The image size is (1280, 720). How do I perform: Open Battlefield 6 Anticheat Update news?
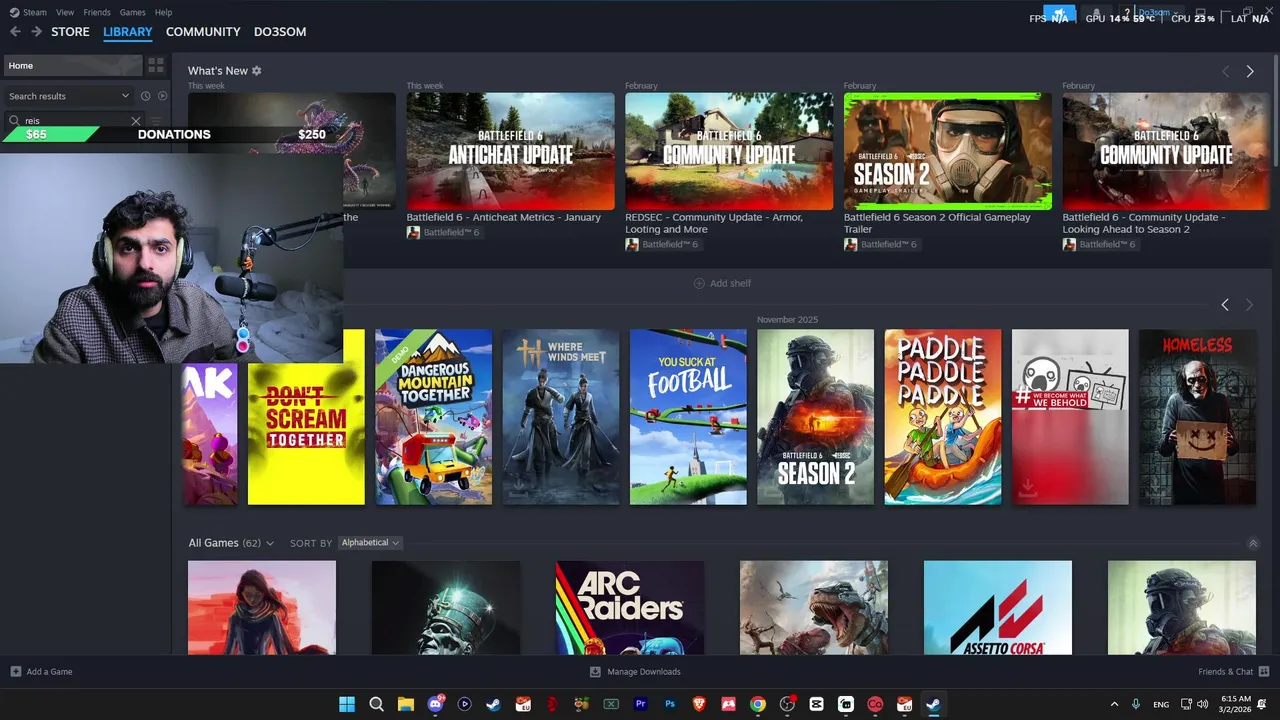pyautogui.click(x=510, y=151)
